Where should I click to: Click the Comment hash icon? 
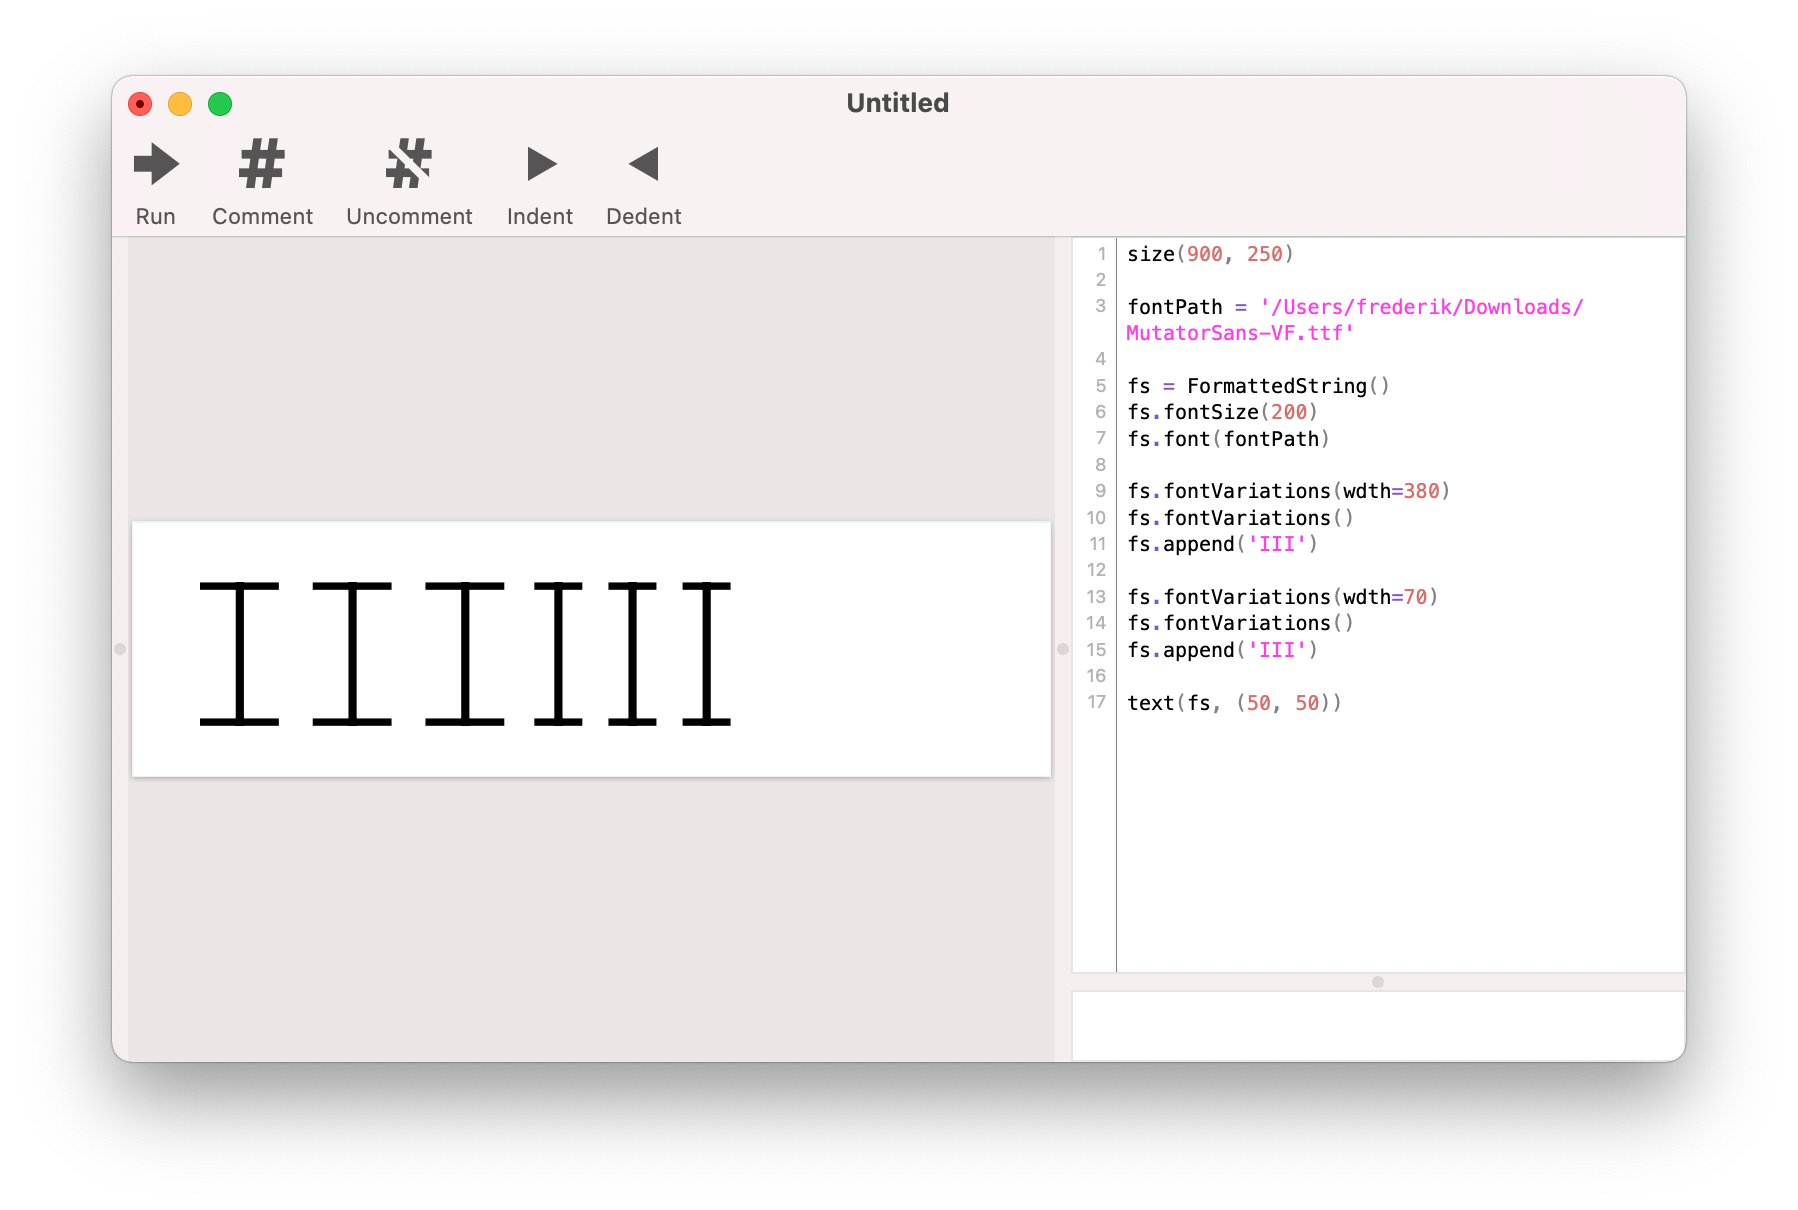tap(262, 164)
